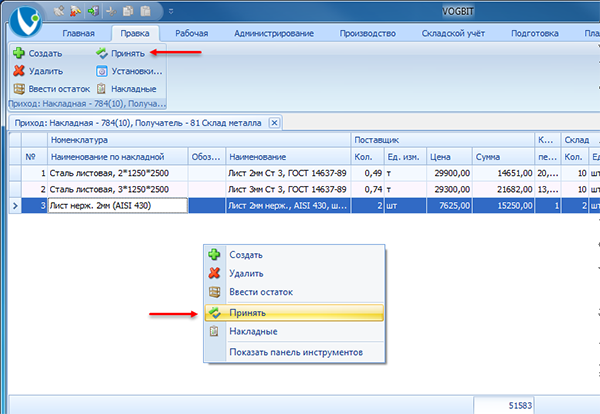Click Показать панель инструментов menu entry
Viewport: 600px width, 414px height.
295,352
